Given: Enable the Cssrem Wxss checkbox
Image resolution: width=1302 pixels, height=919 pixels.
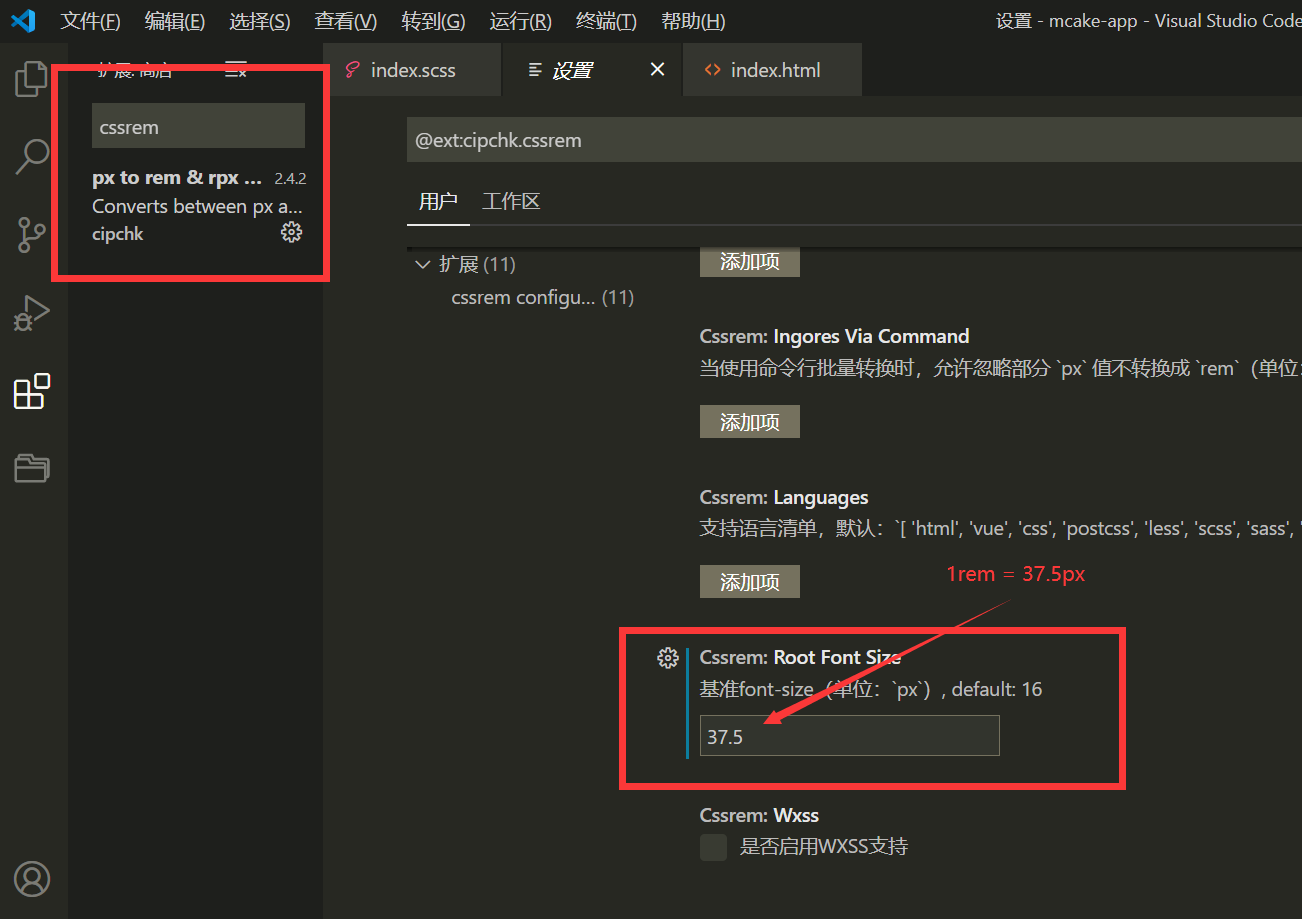Looking at the screenshot, I should (x=713, y=847).
